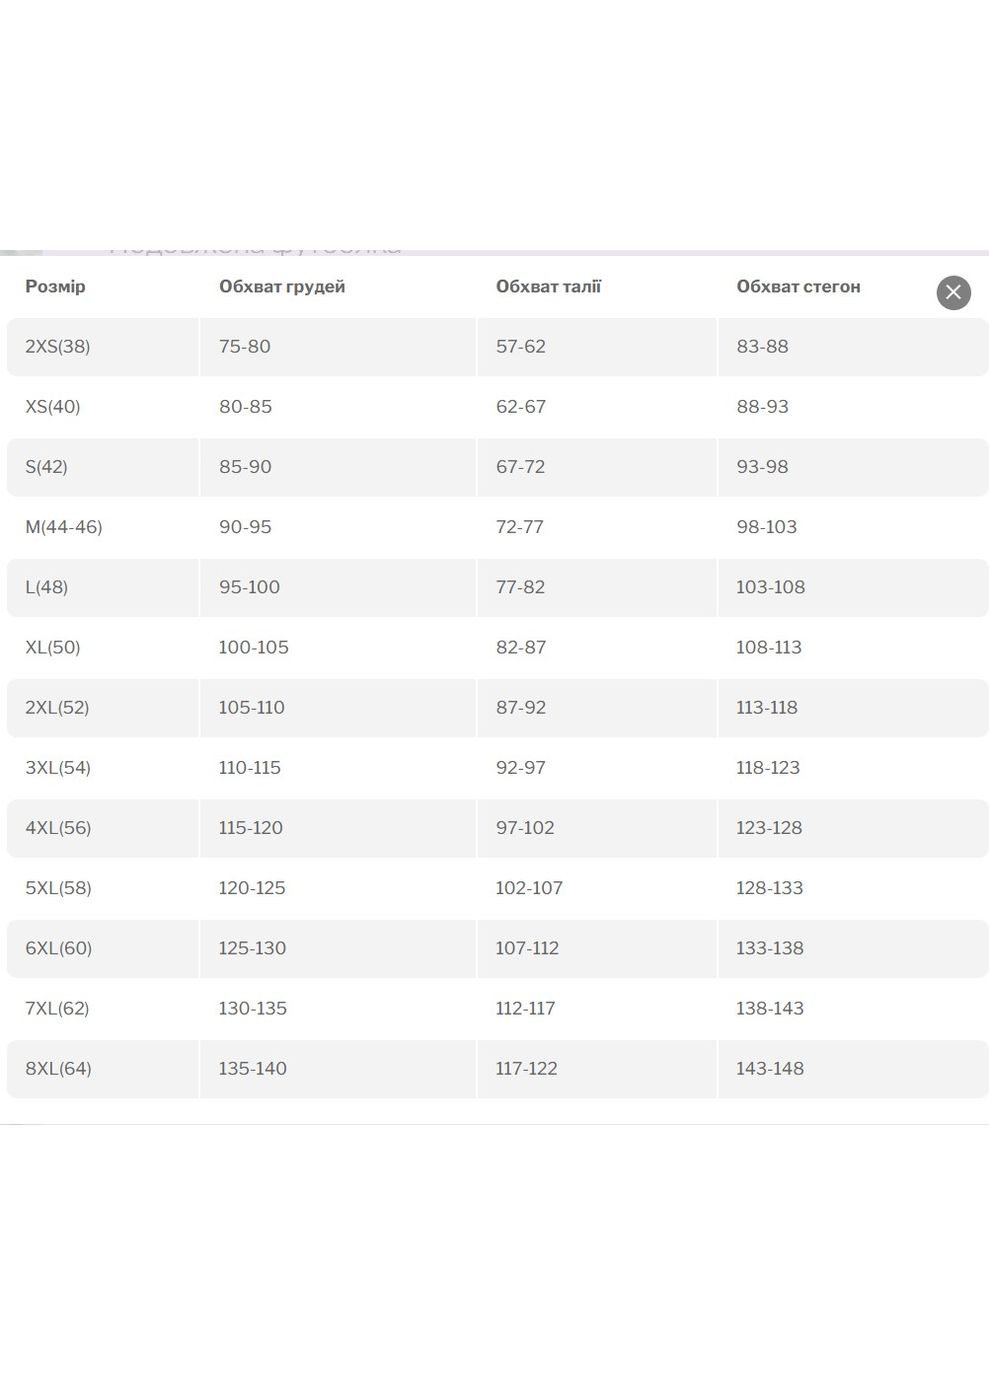Click the Обхват талії column header
Screen dimensions: 989x1376
(x=548, y=286)
